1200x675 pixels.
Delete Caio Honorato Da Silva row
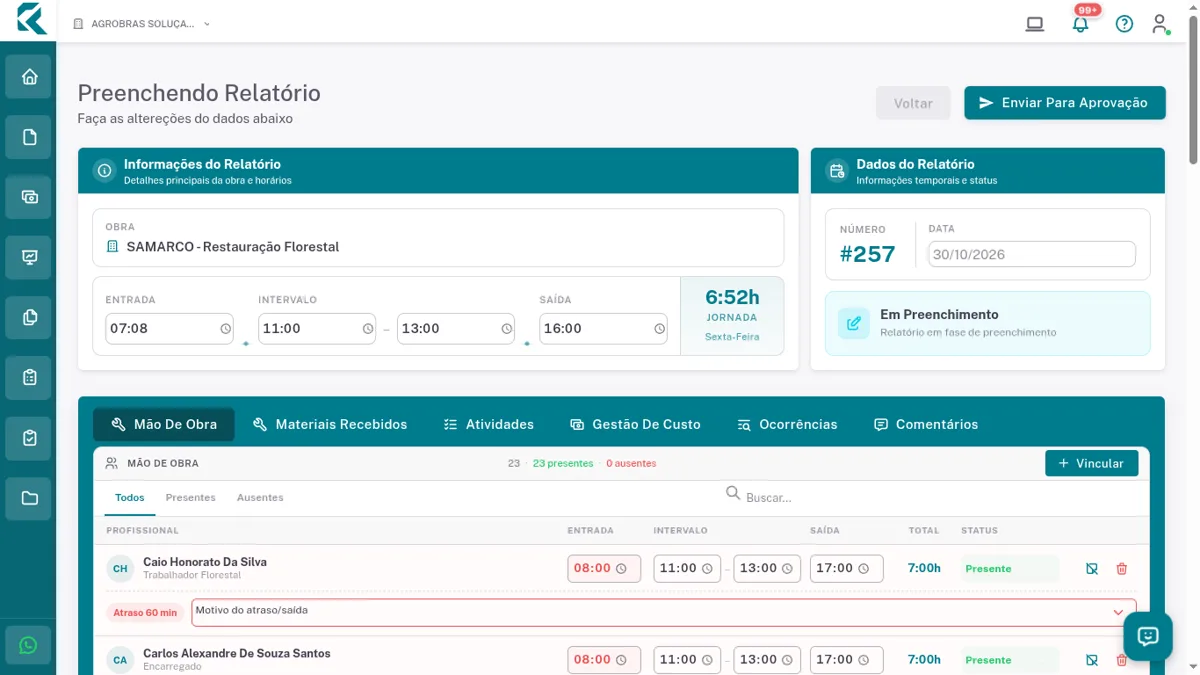coord(1122,569)
